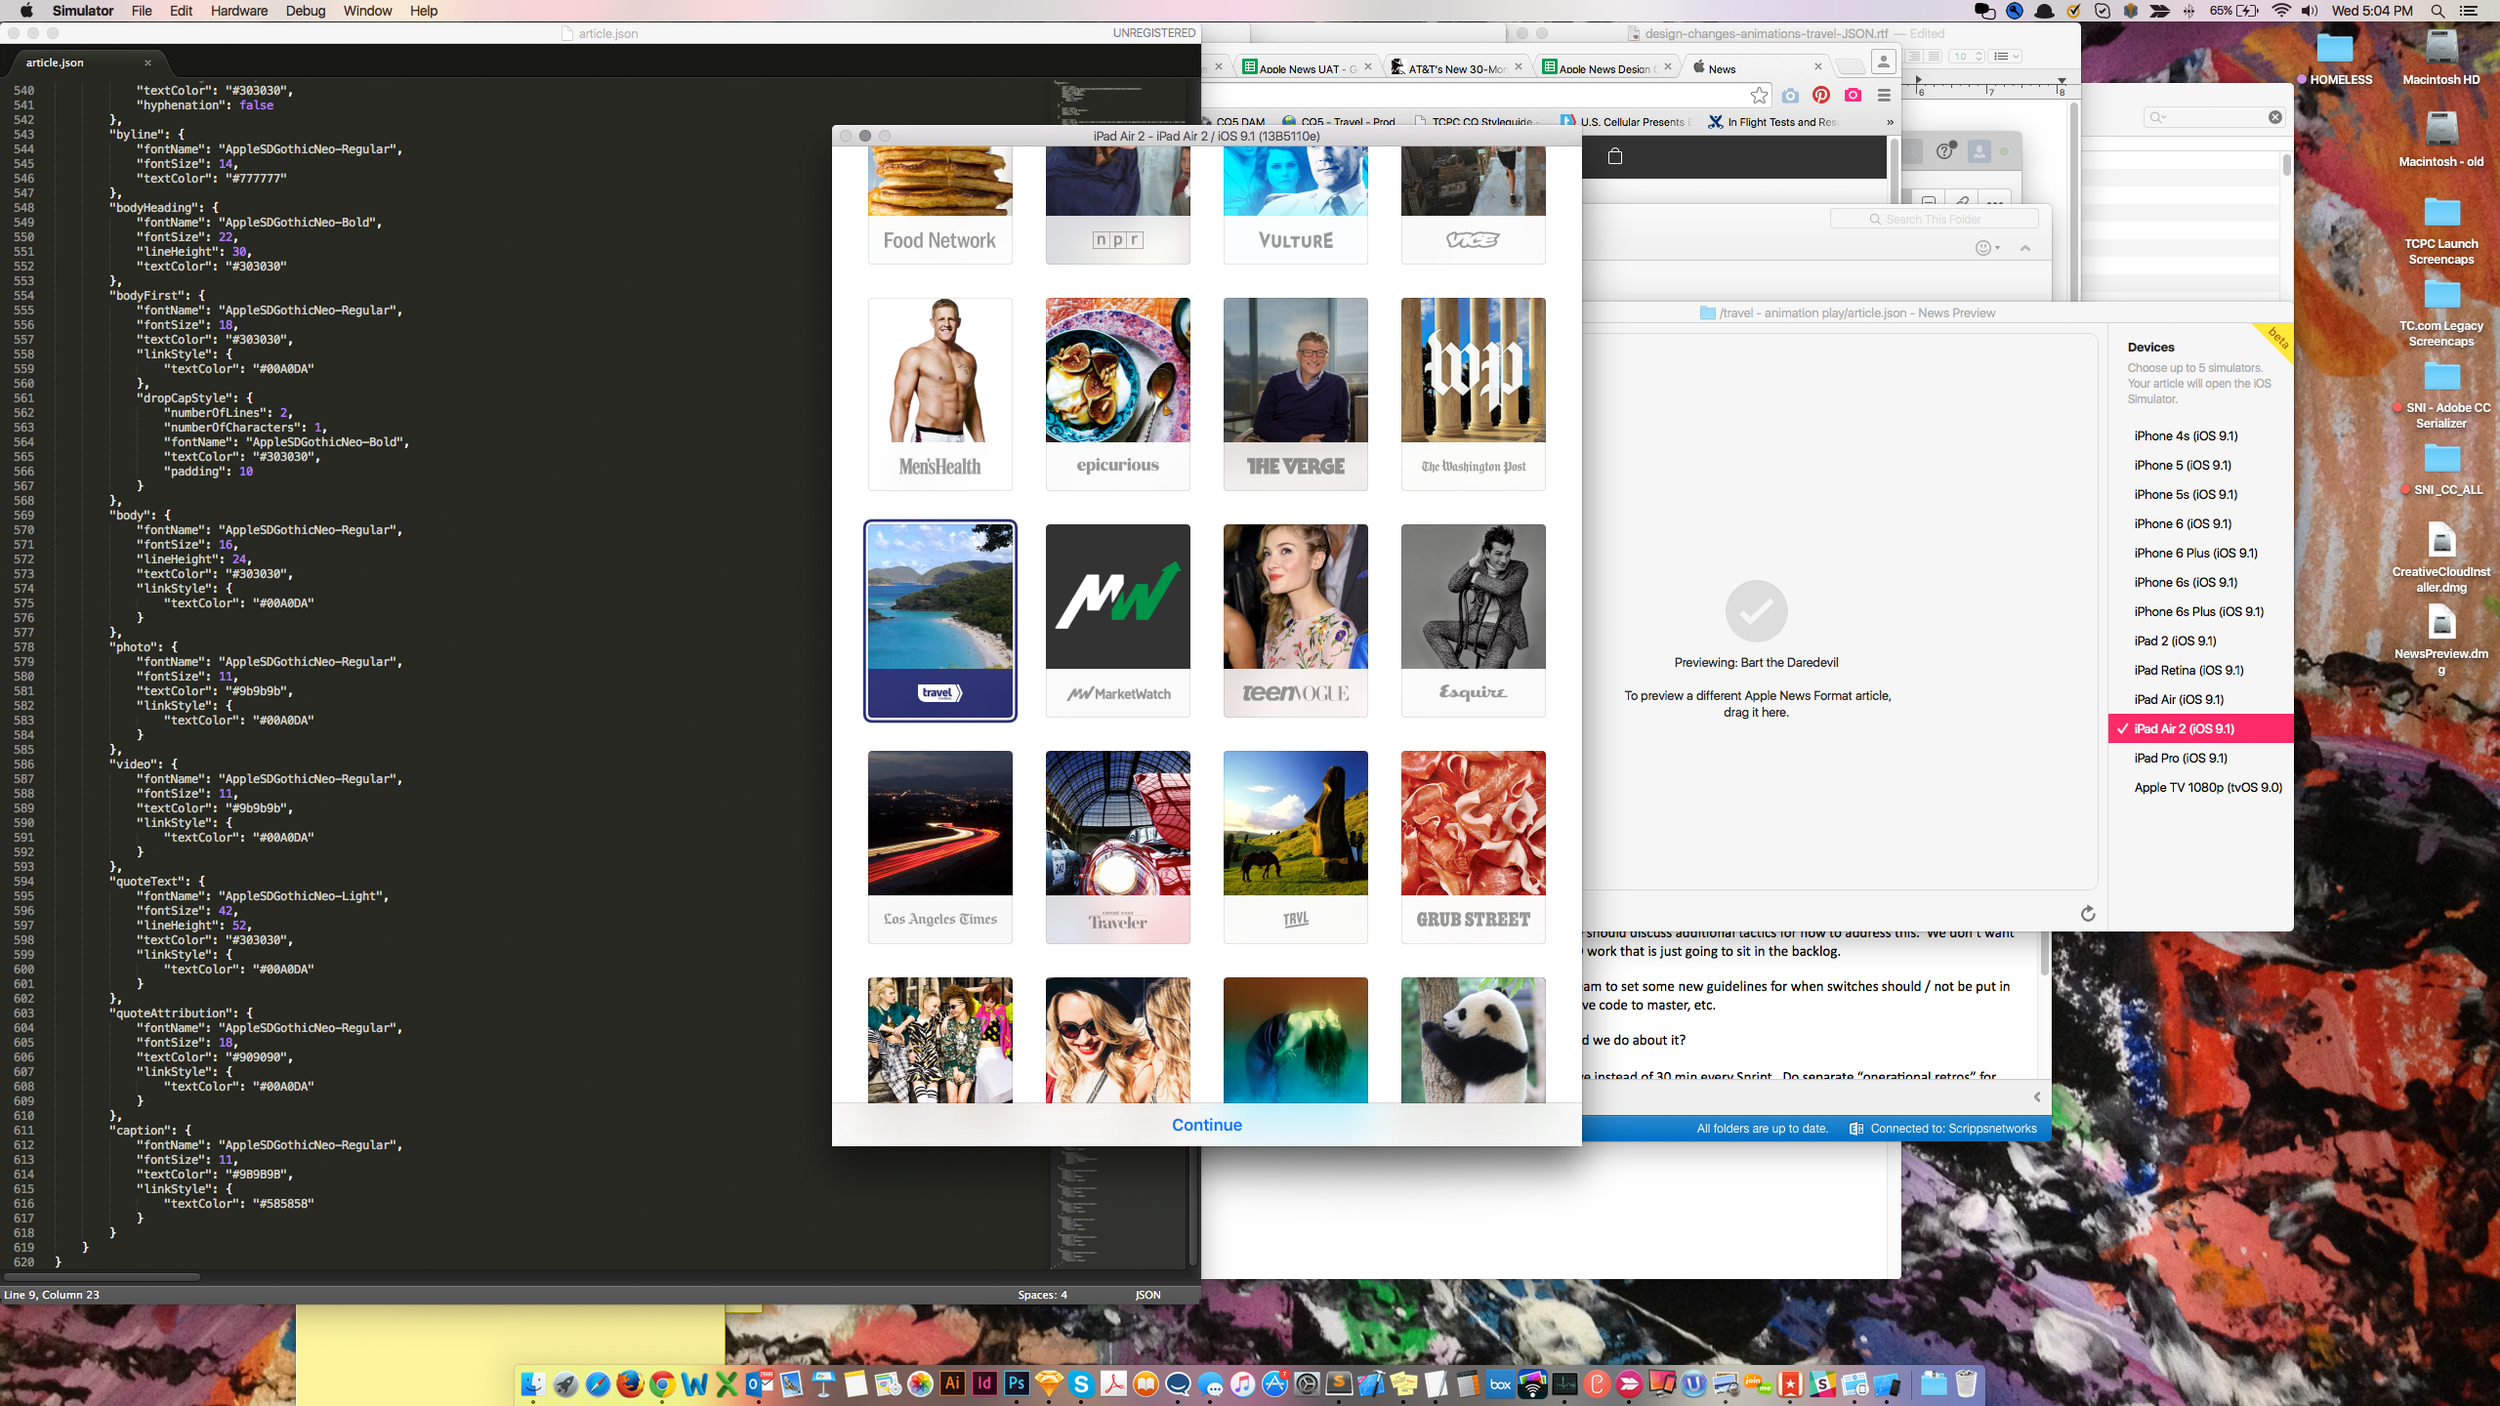Open the In Flight Tests bookmark in Chrome
The height and width of the screenshot is (1406, 2500).
tap(1772, 122)
